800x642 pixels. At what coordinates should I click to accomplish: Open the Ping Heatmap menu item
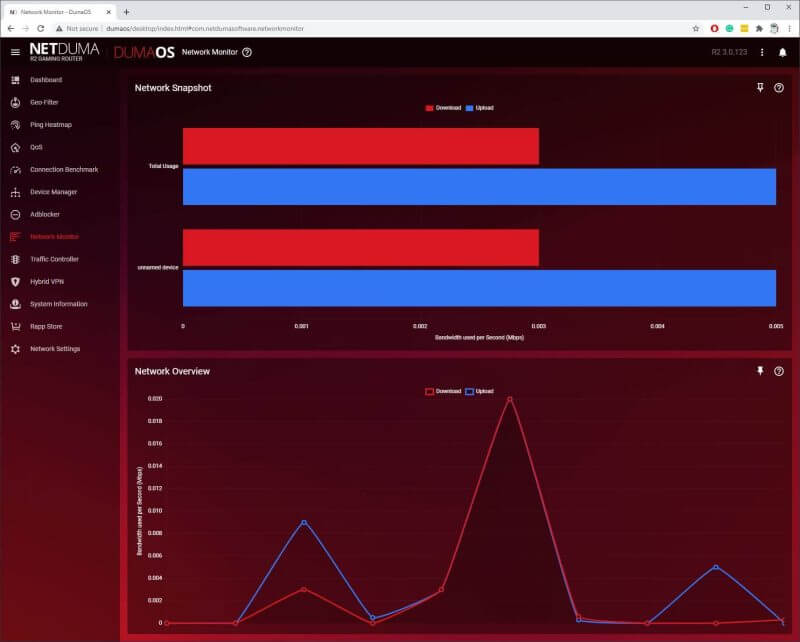(51, 125)
